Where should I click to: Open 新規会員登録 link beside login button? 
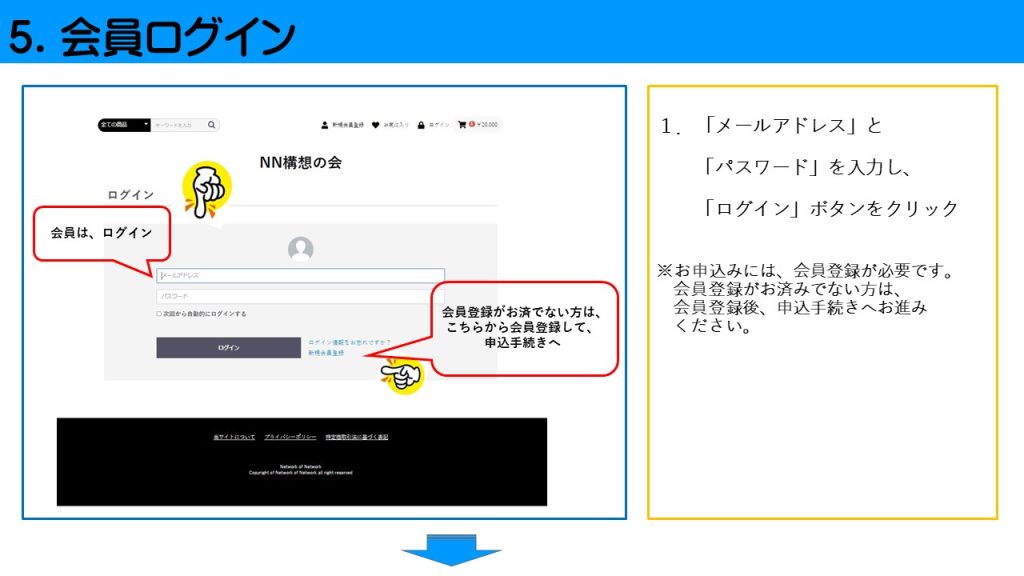click(326, 353)
